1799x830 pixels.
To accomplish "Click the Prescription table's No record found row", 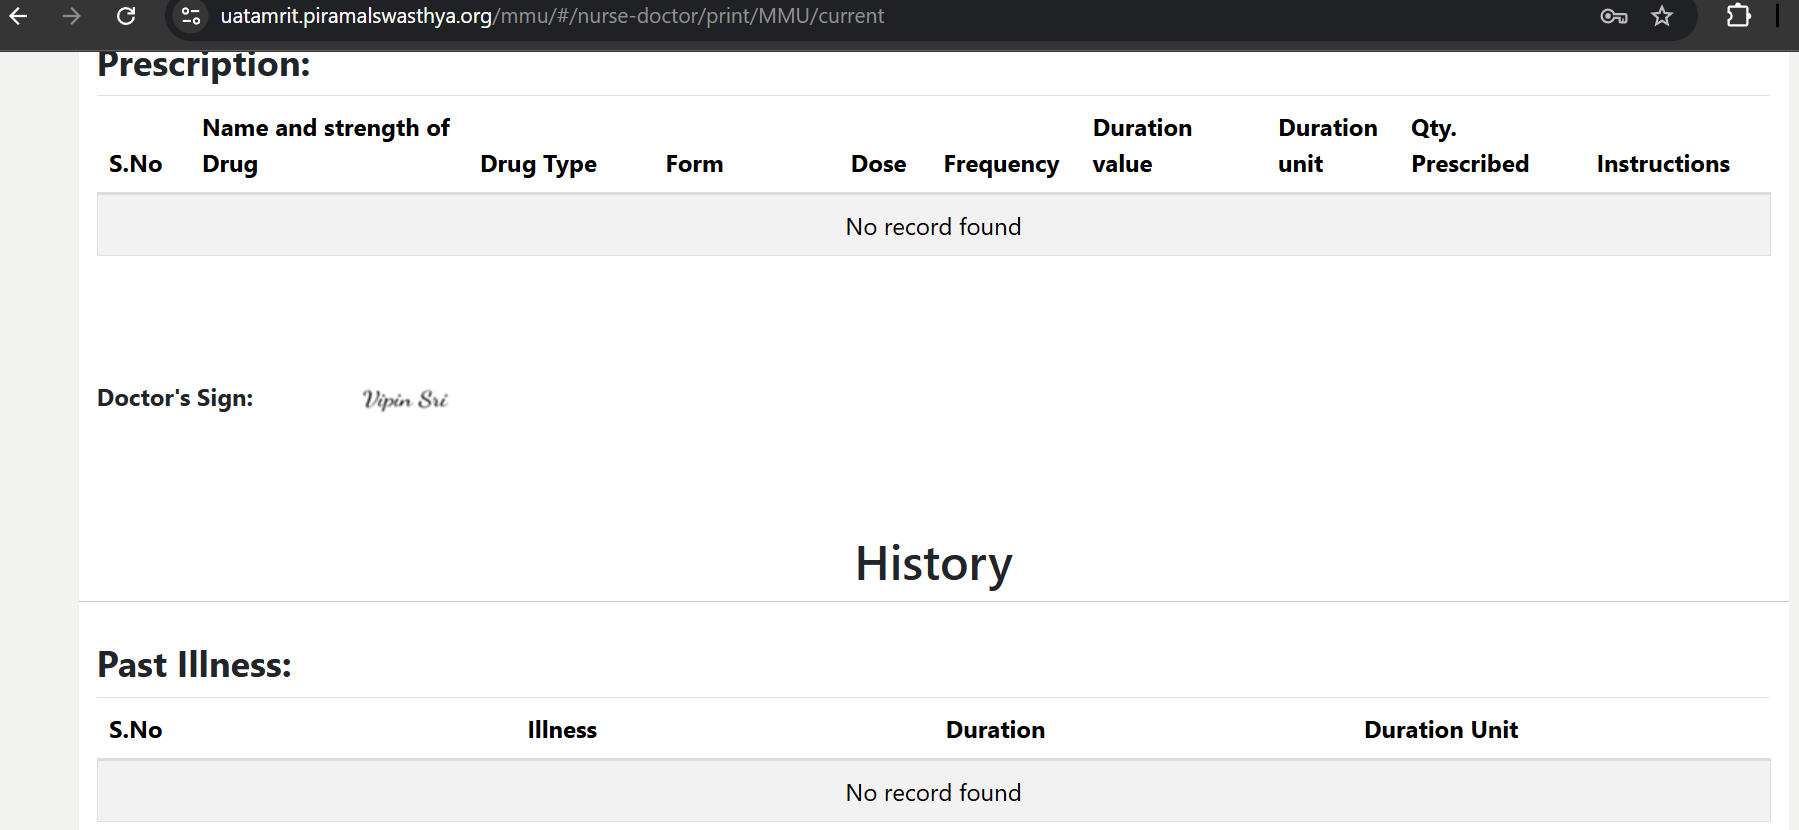I will coord(933,227).
